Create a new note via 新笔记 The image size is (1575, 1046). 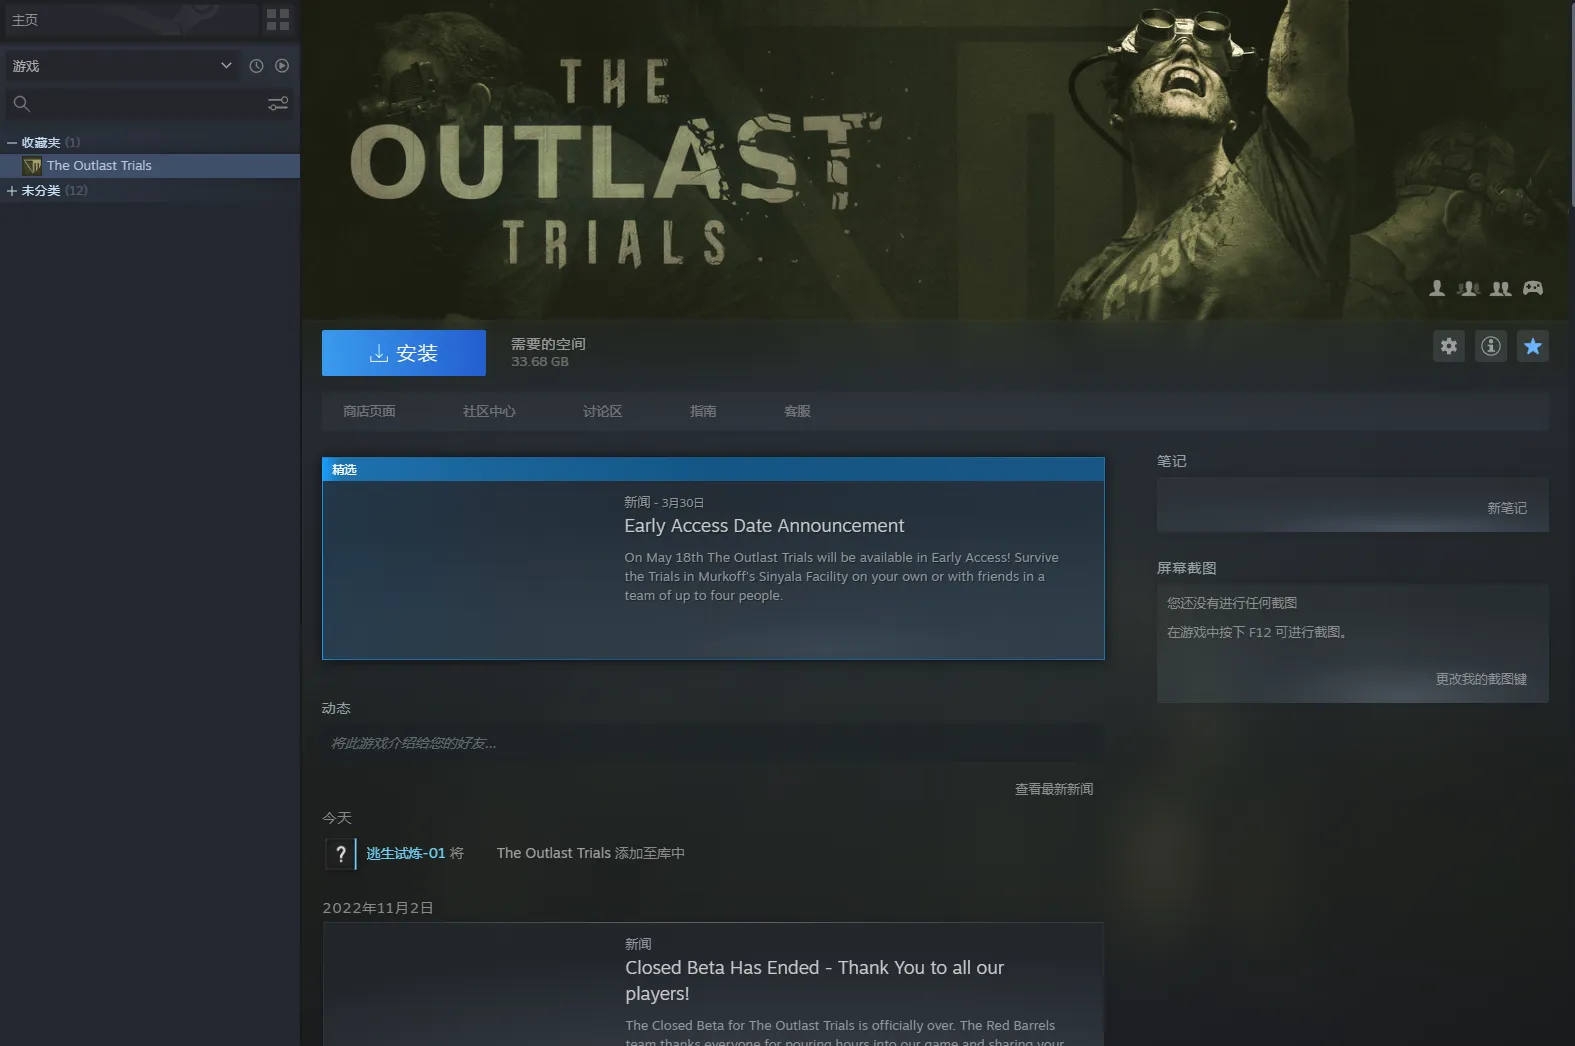tap(1506, 508)
